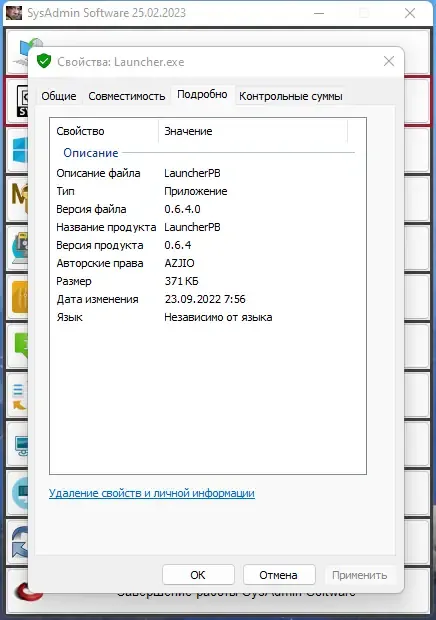This screenshot has height=620, width=436.
Task: Select the Приложение value
Action: click(x=196, y=191)
